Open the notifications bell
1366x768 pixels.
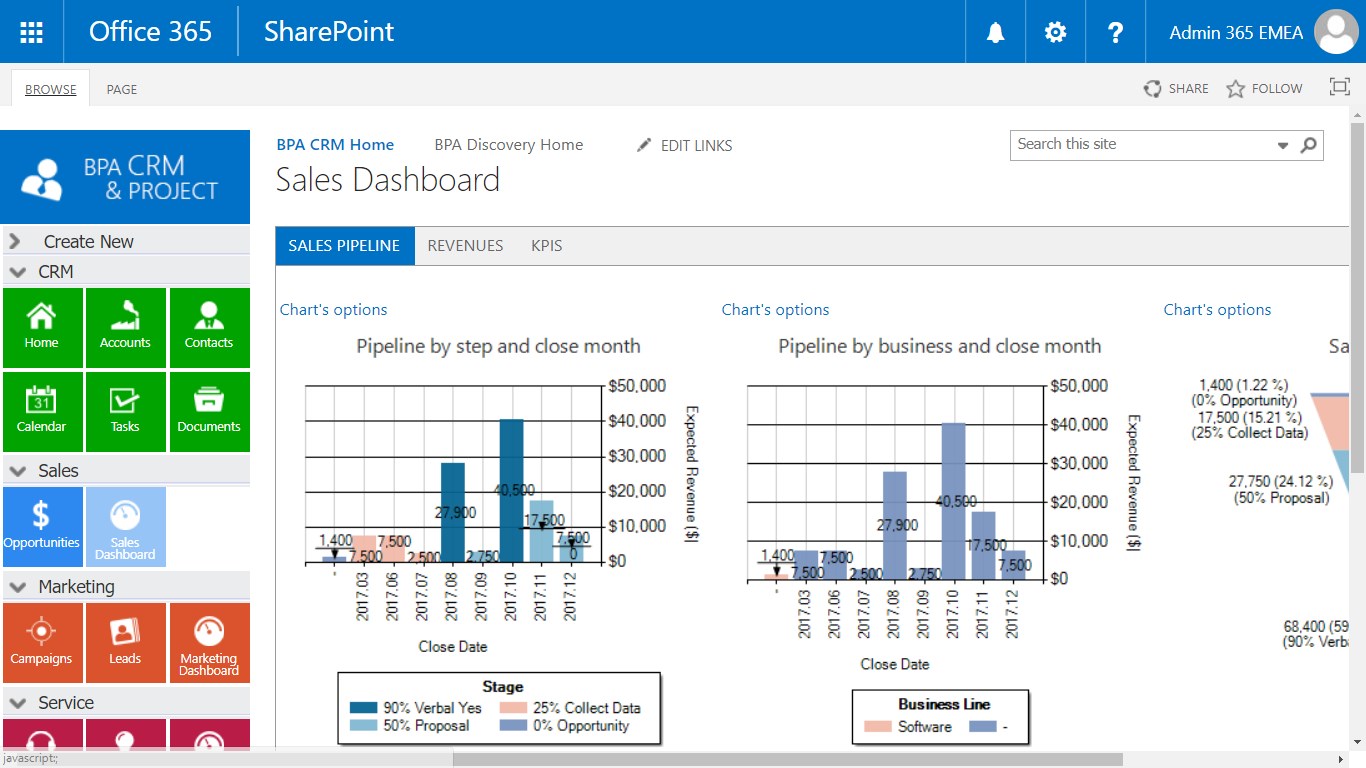(995, 32)
